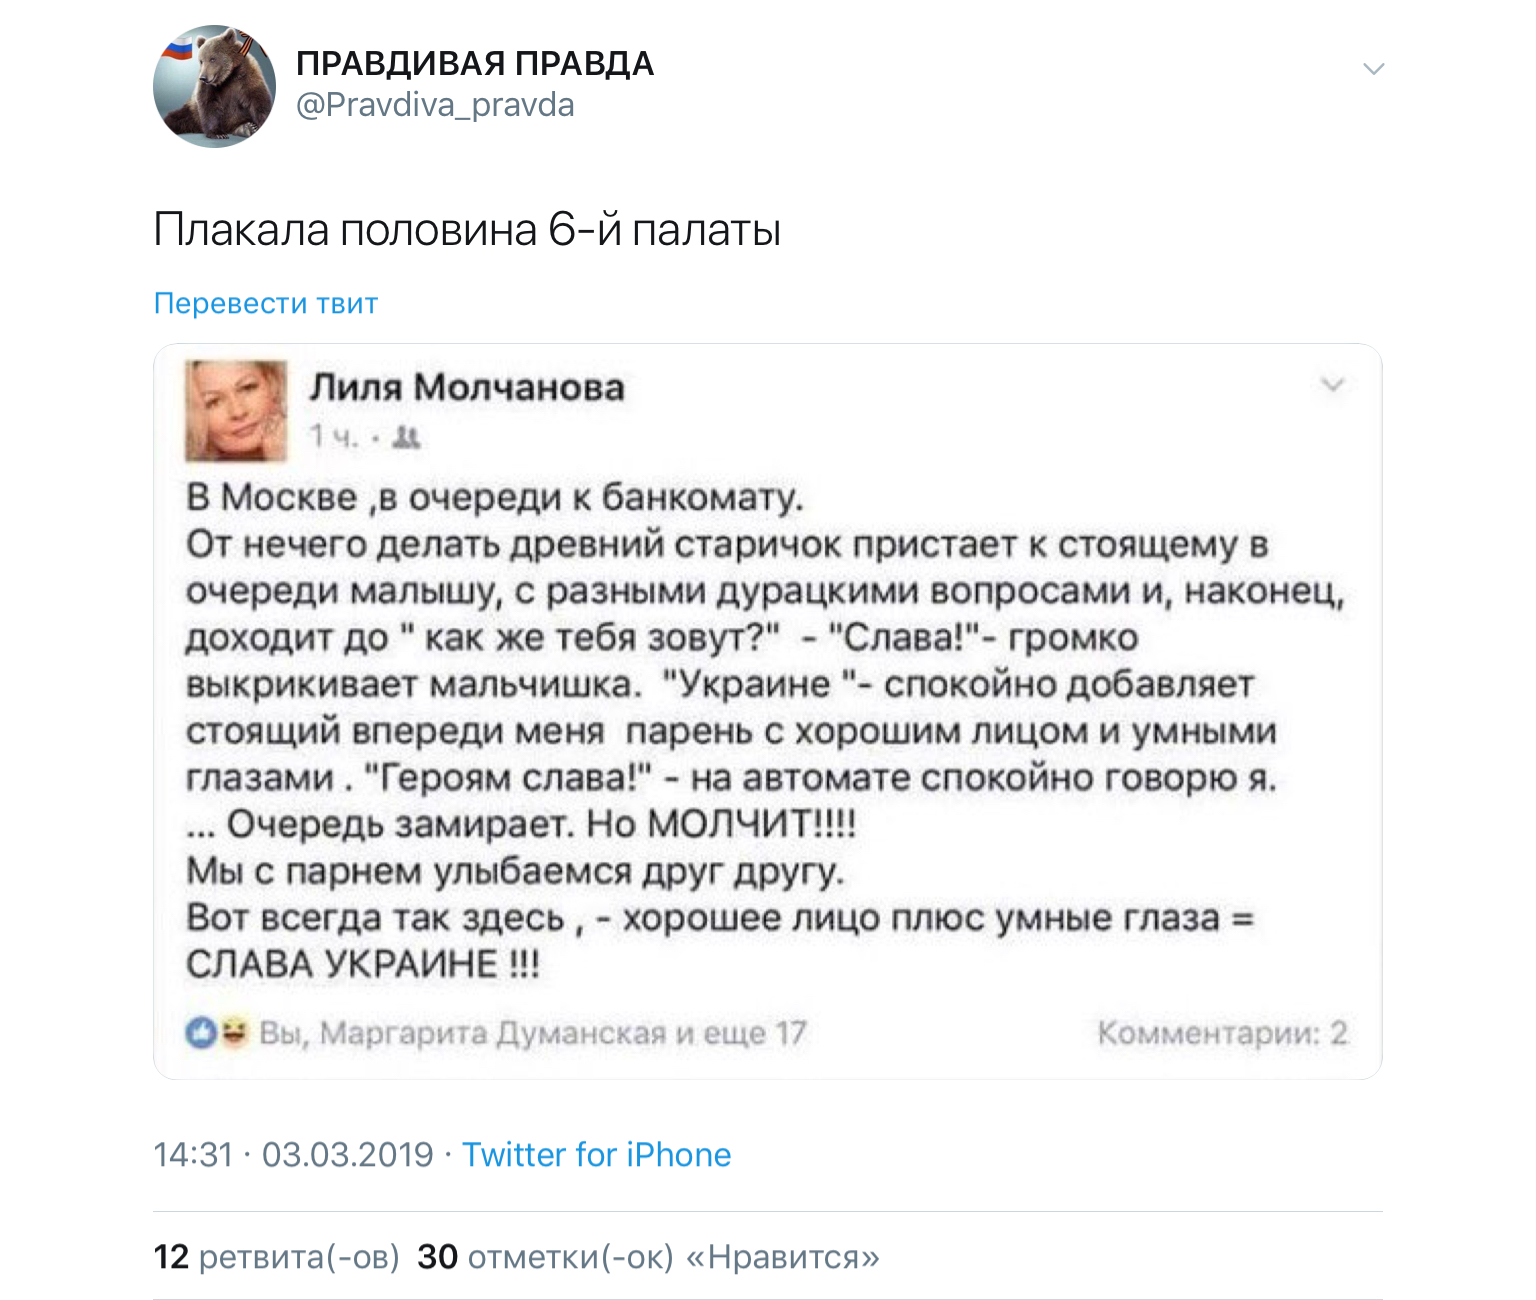Viewport: 1536px width, 1300px height.
Task: Click Лиля Молчанова's profile photo
Action: [x=236, y=411]
